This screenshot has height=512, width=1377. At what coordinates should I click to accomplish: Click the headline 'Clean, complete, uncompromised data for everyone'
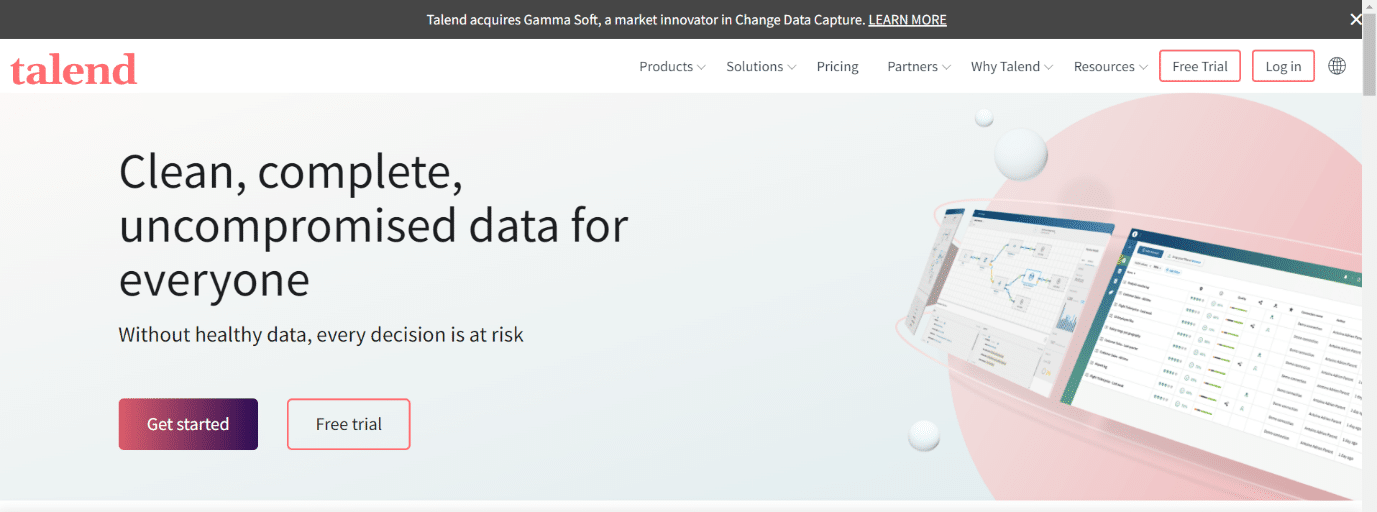(x=373, y=226)
